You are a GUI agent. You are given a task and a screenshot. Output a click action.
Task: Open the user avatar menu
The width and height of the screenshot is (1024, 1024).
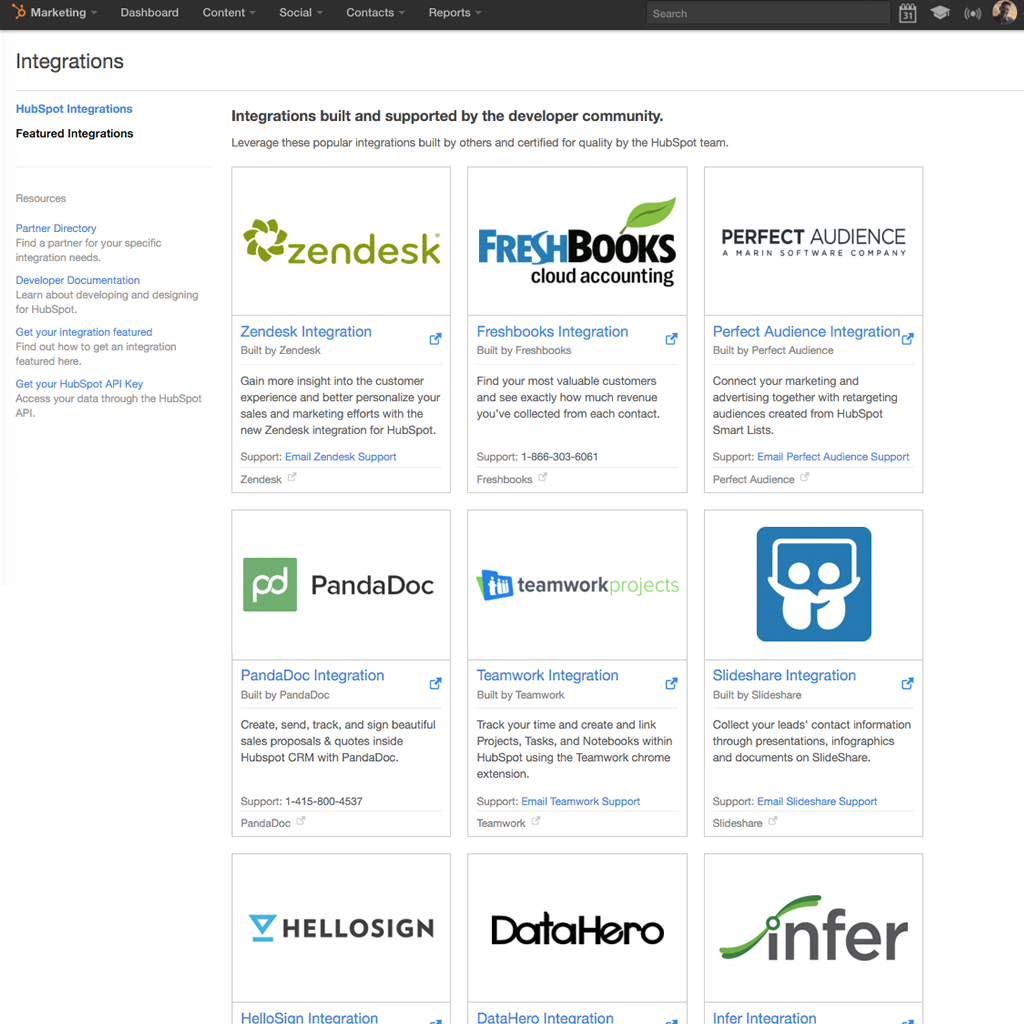pos(1004,12)
